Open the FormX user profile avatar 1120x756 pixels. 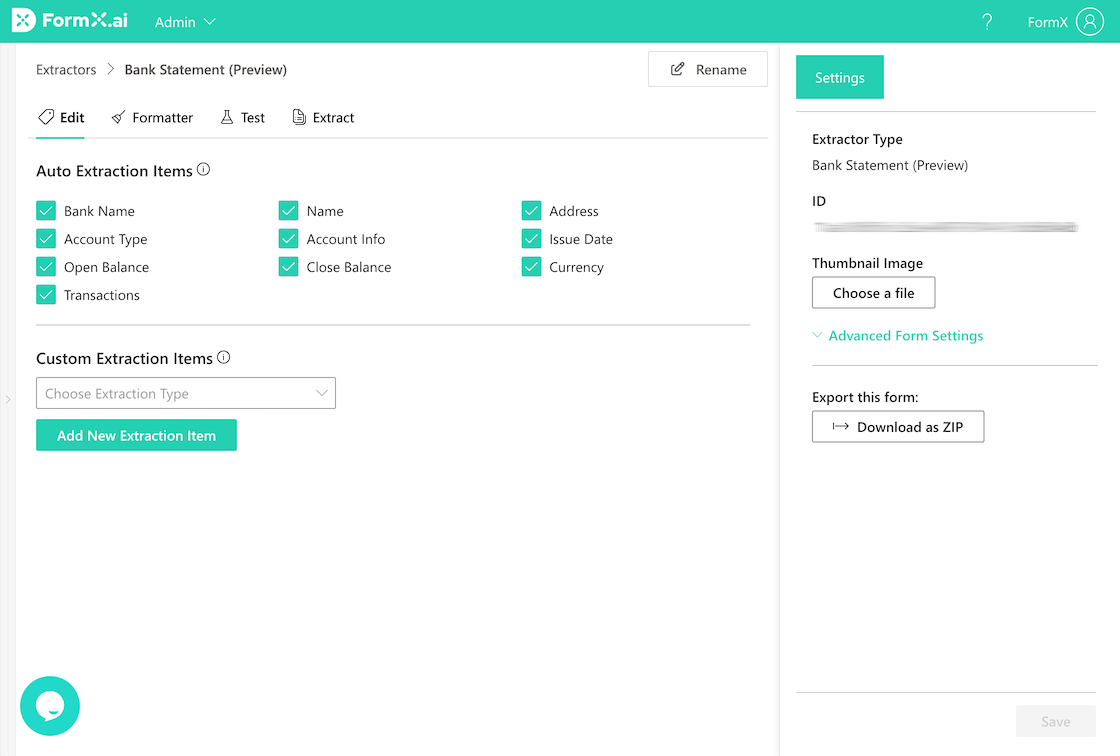[x=1089, y=21]
